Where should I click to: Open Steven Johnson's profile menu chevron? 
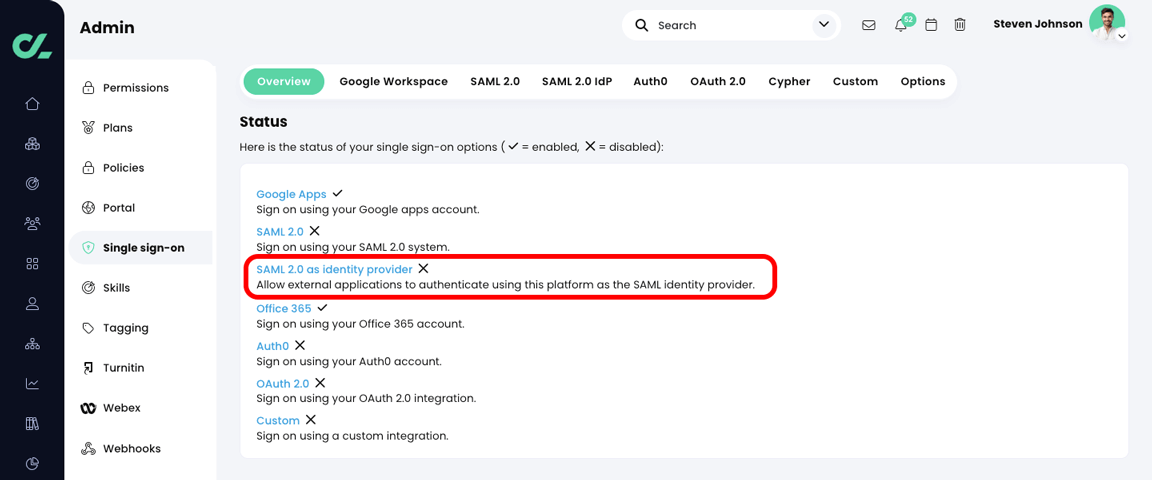tap(1122, 36)
